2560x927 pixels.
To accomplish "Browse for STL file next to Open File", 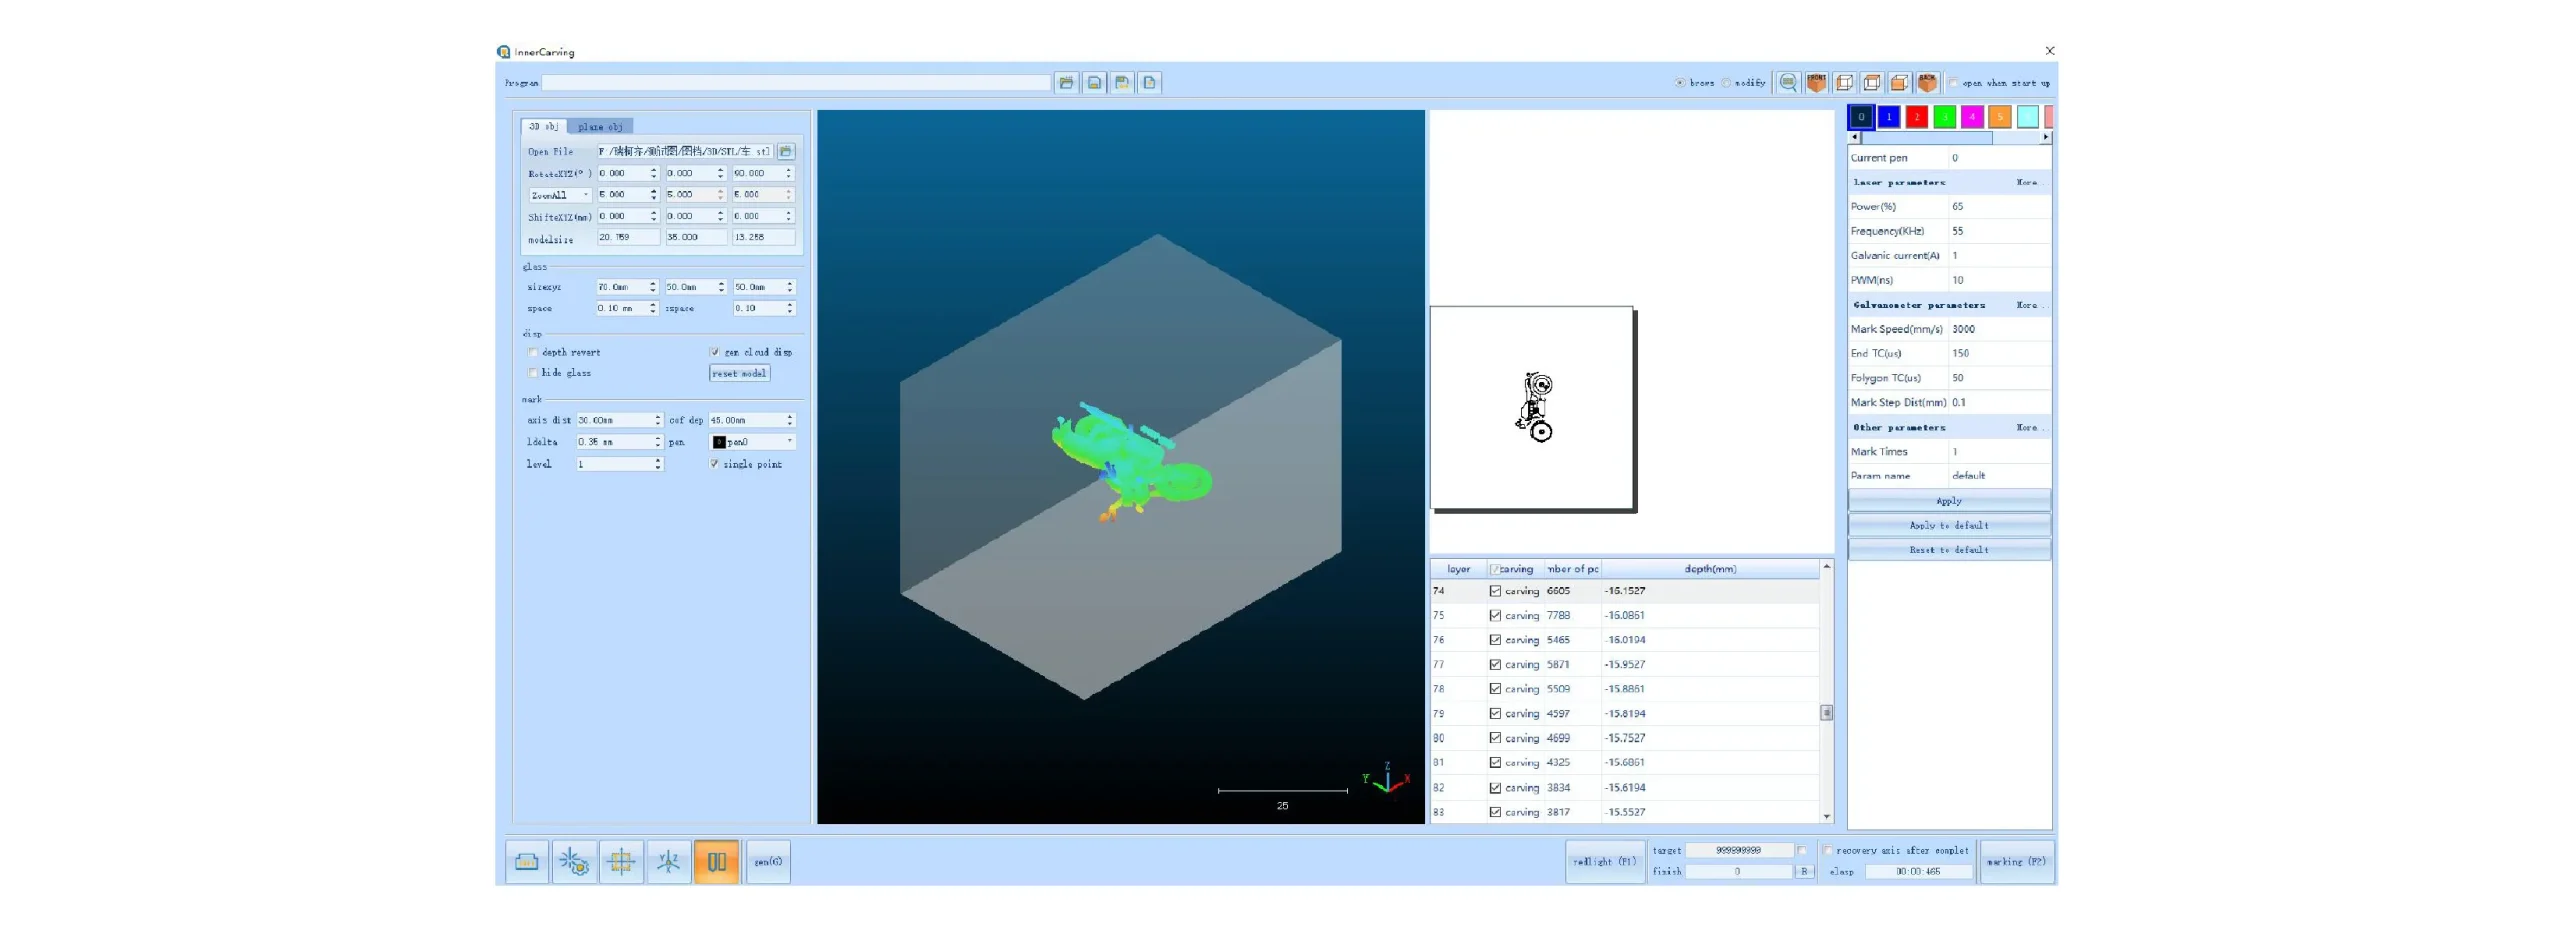I will pos(786,152).
